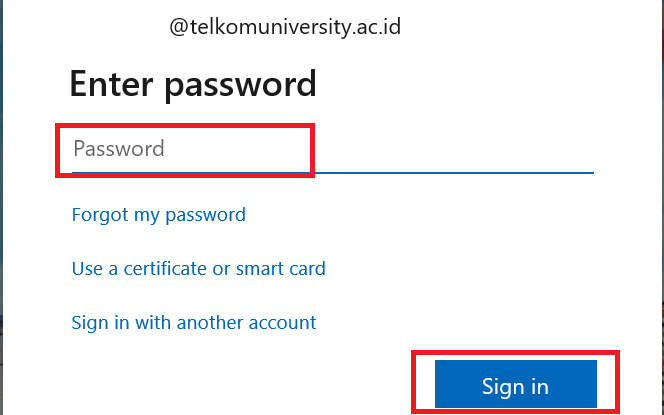This screenshot has height=415, width=664.
Task: Pick the another account sign-in link
Action: (194, 322)
